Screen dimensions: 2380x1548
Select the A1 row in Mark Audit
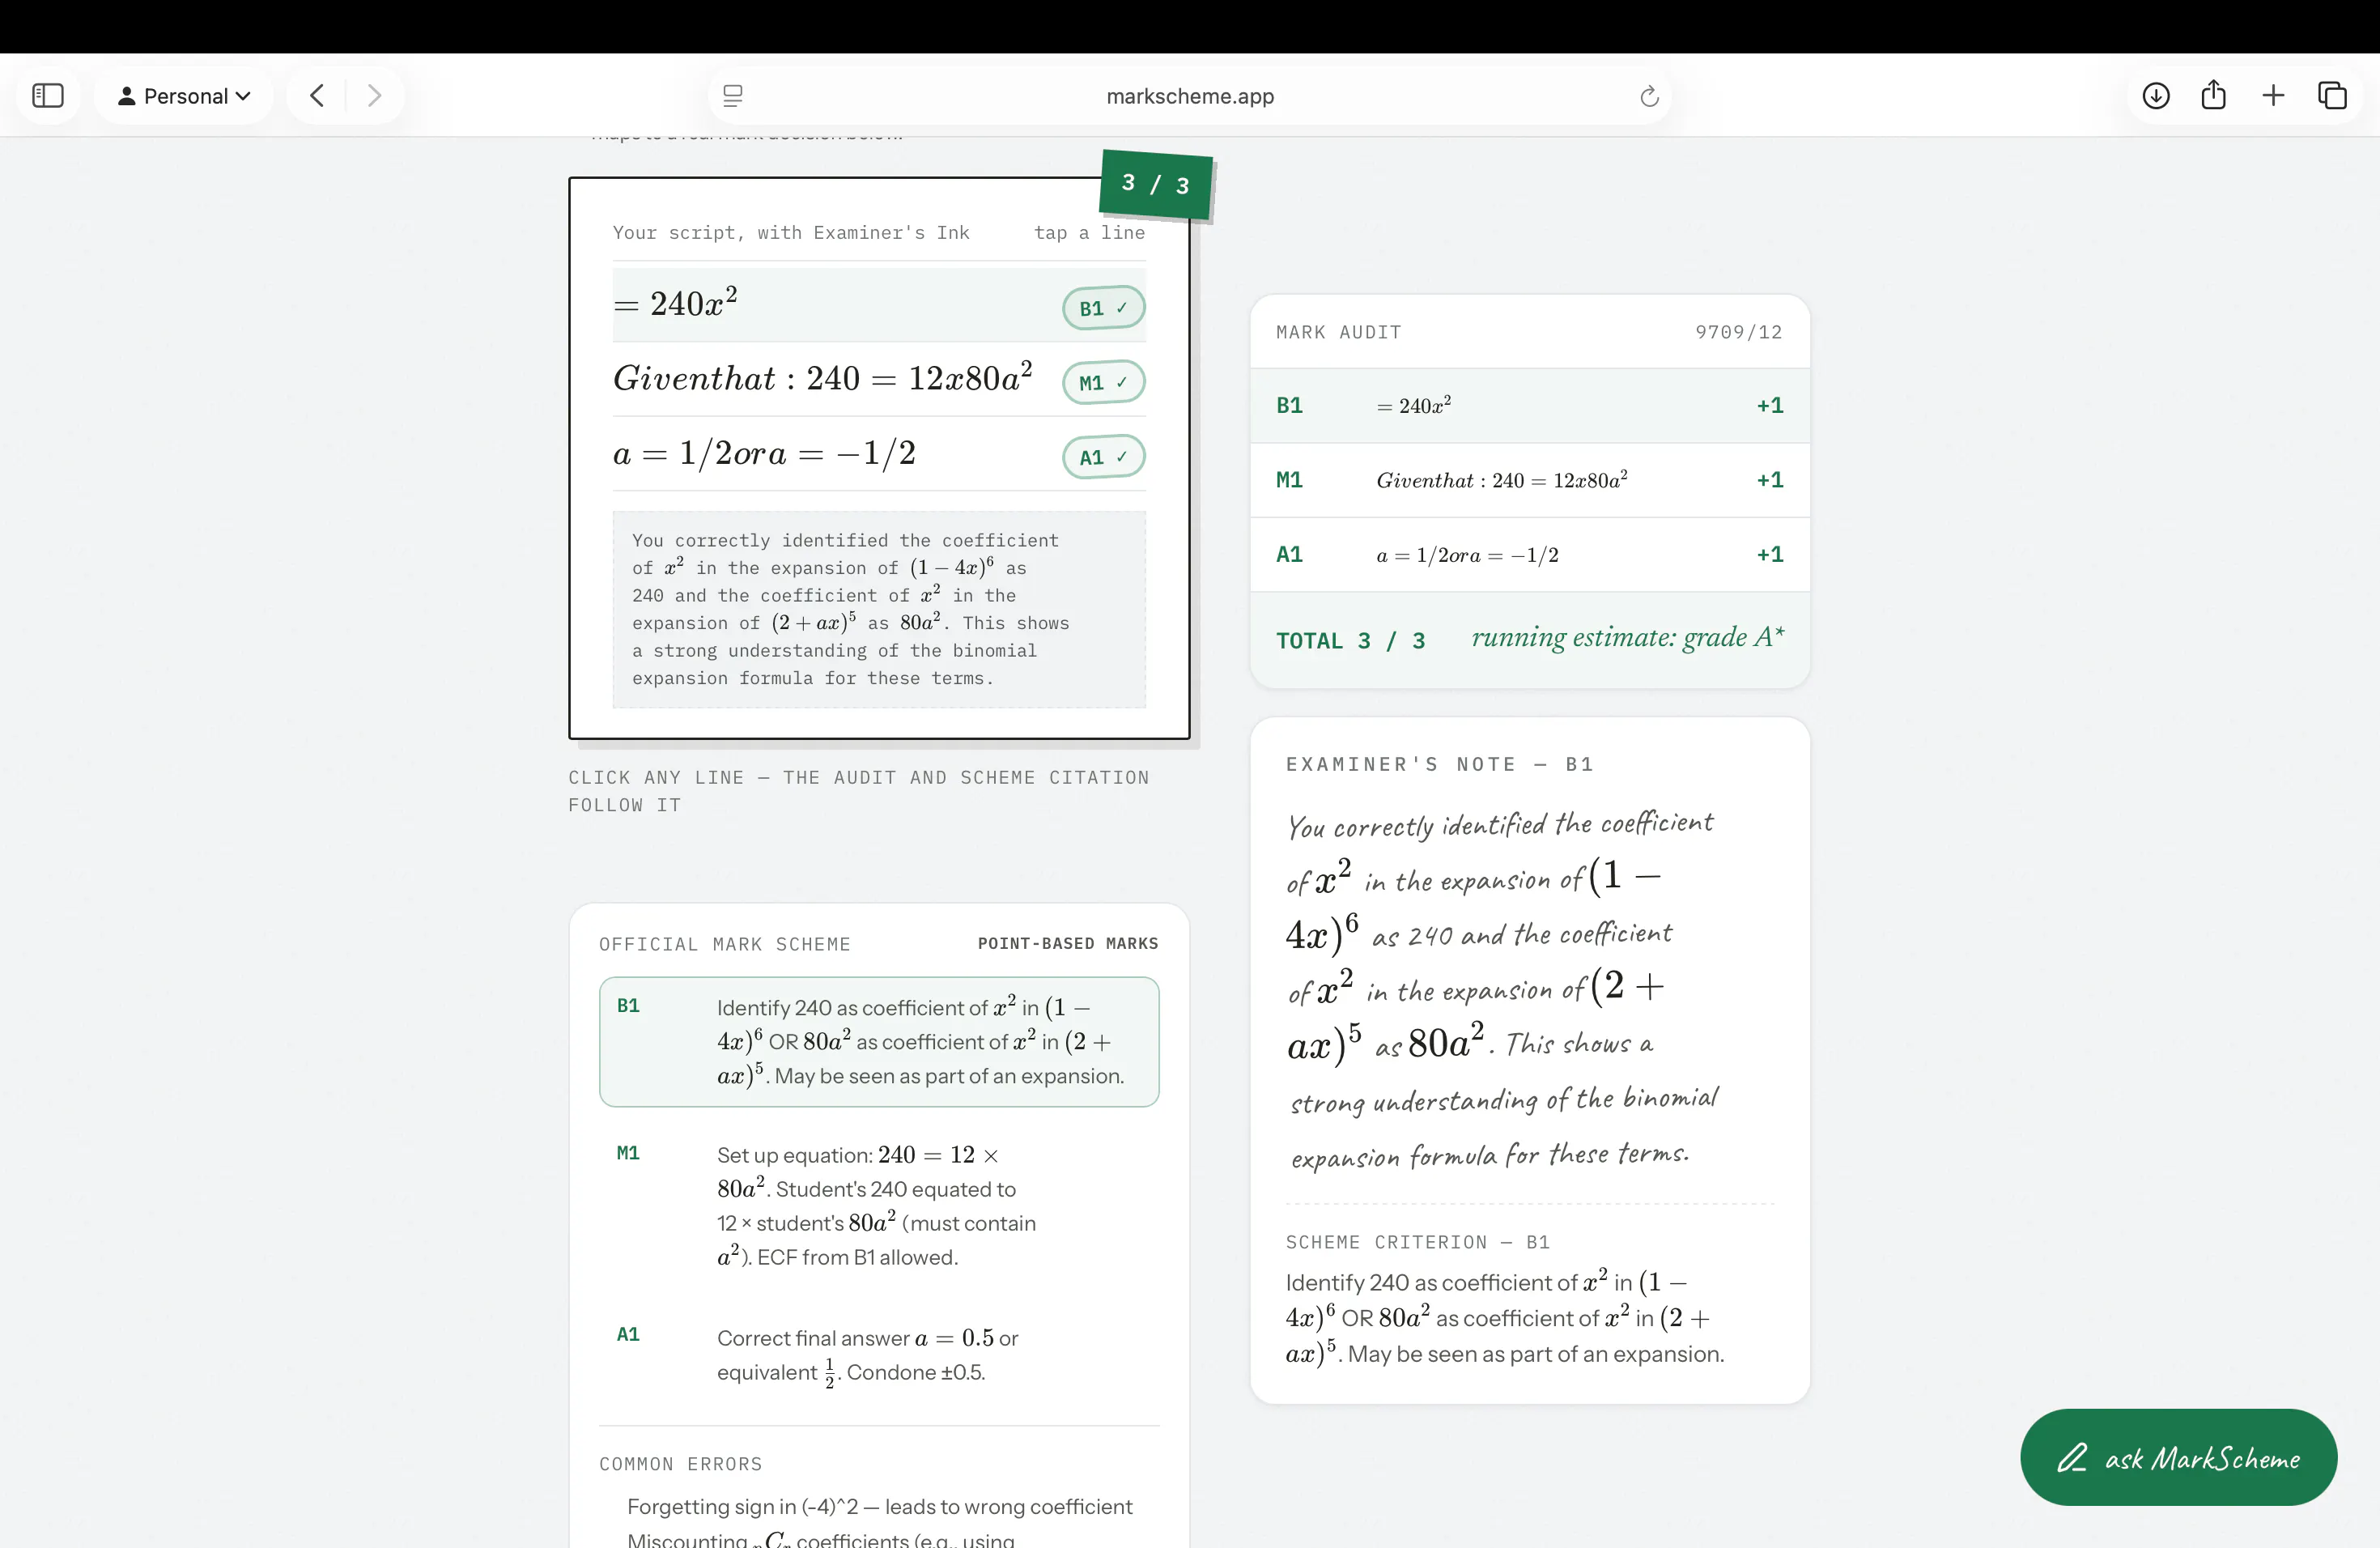(x=1529, y=555)
